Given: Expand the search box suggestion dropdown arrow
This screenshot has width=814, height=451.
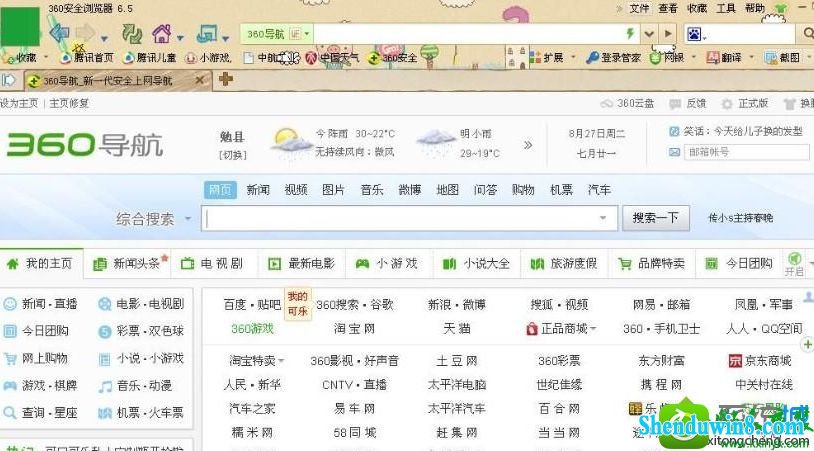Looking at the screenshot, I should click(x=603, y=218).
